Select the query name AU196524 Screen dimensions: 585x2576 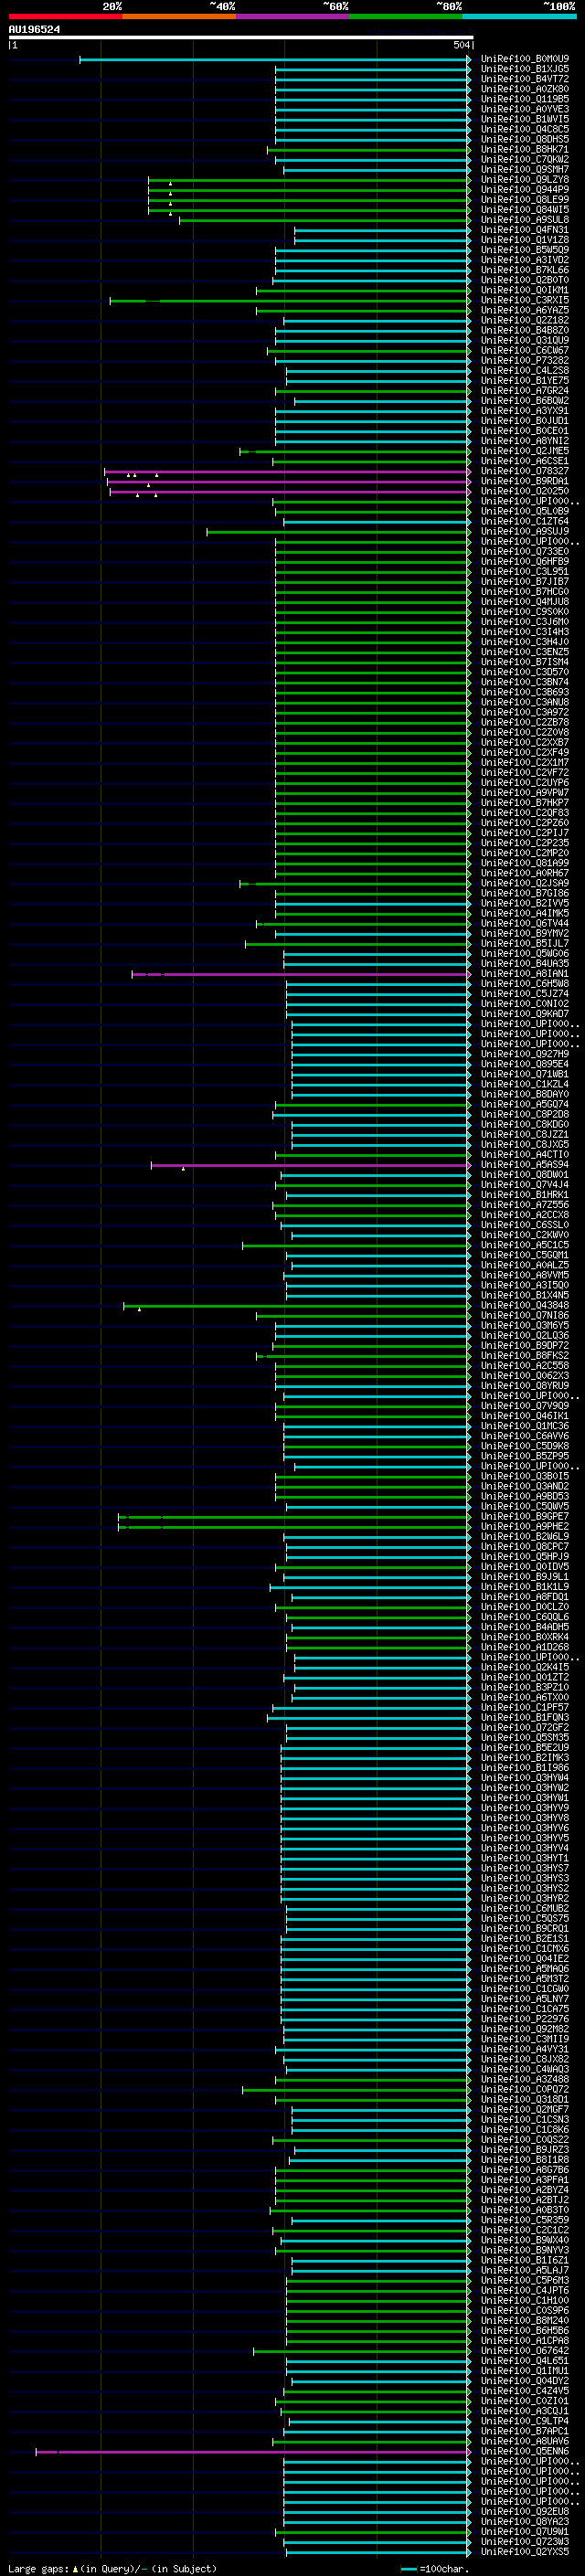34,29
